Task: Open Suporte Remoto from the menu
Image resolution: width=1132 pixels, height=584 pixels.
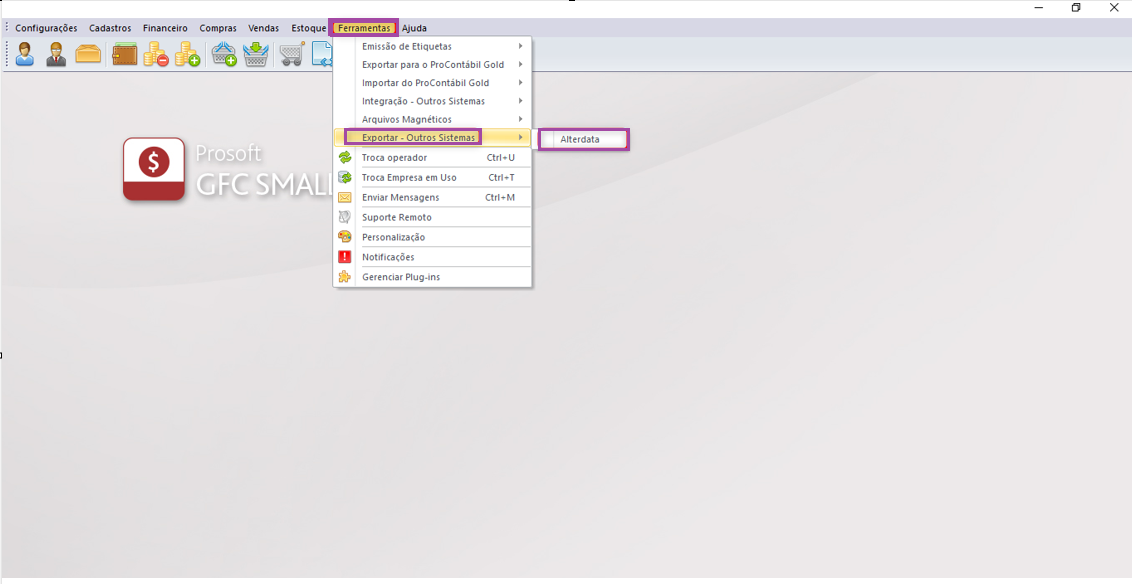Action: (432, 217)
